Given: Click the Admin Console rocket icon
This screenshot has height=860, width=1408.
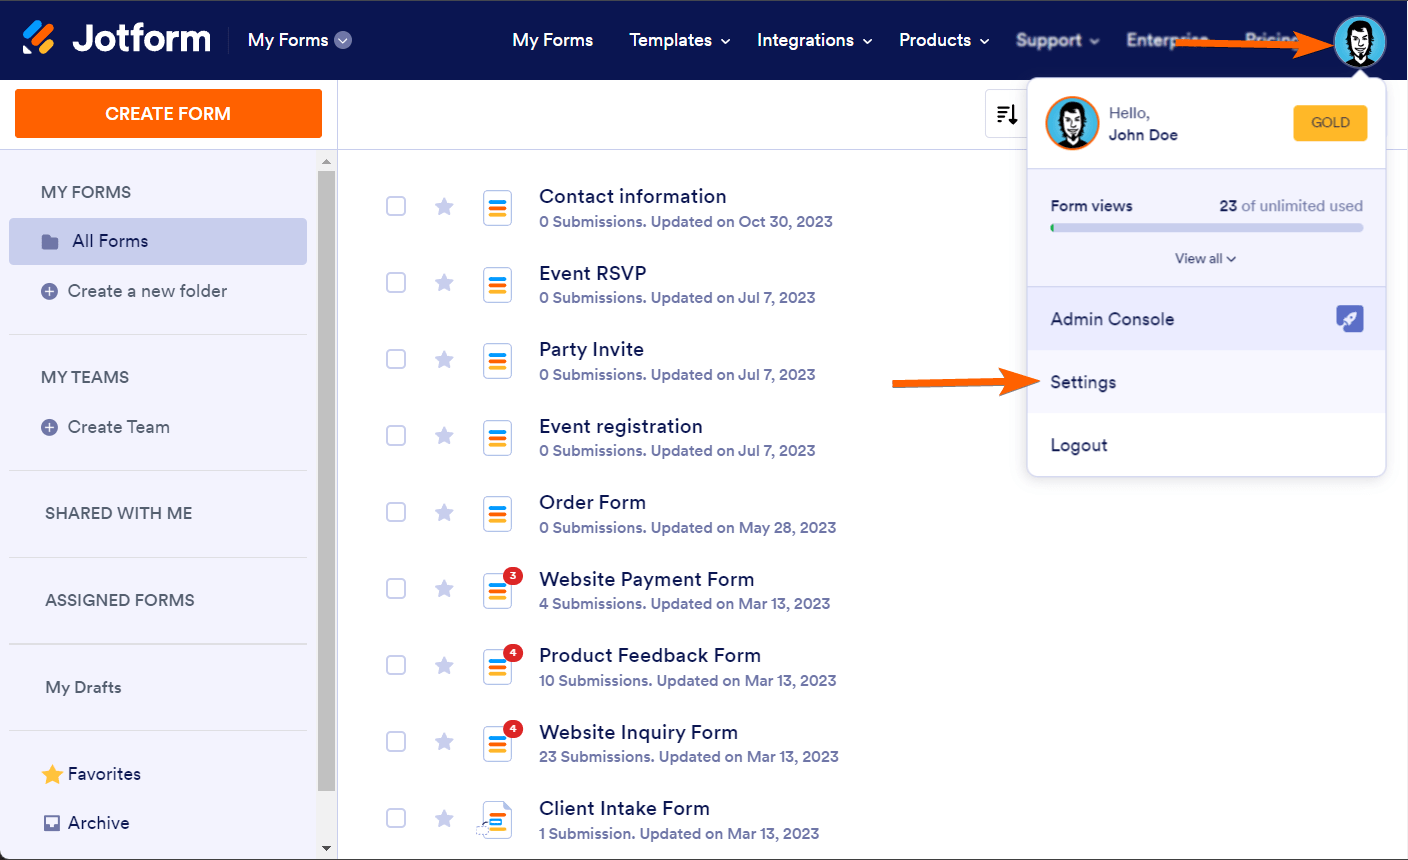Looking at the screenshot, I should [x=1349, y=319].
